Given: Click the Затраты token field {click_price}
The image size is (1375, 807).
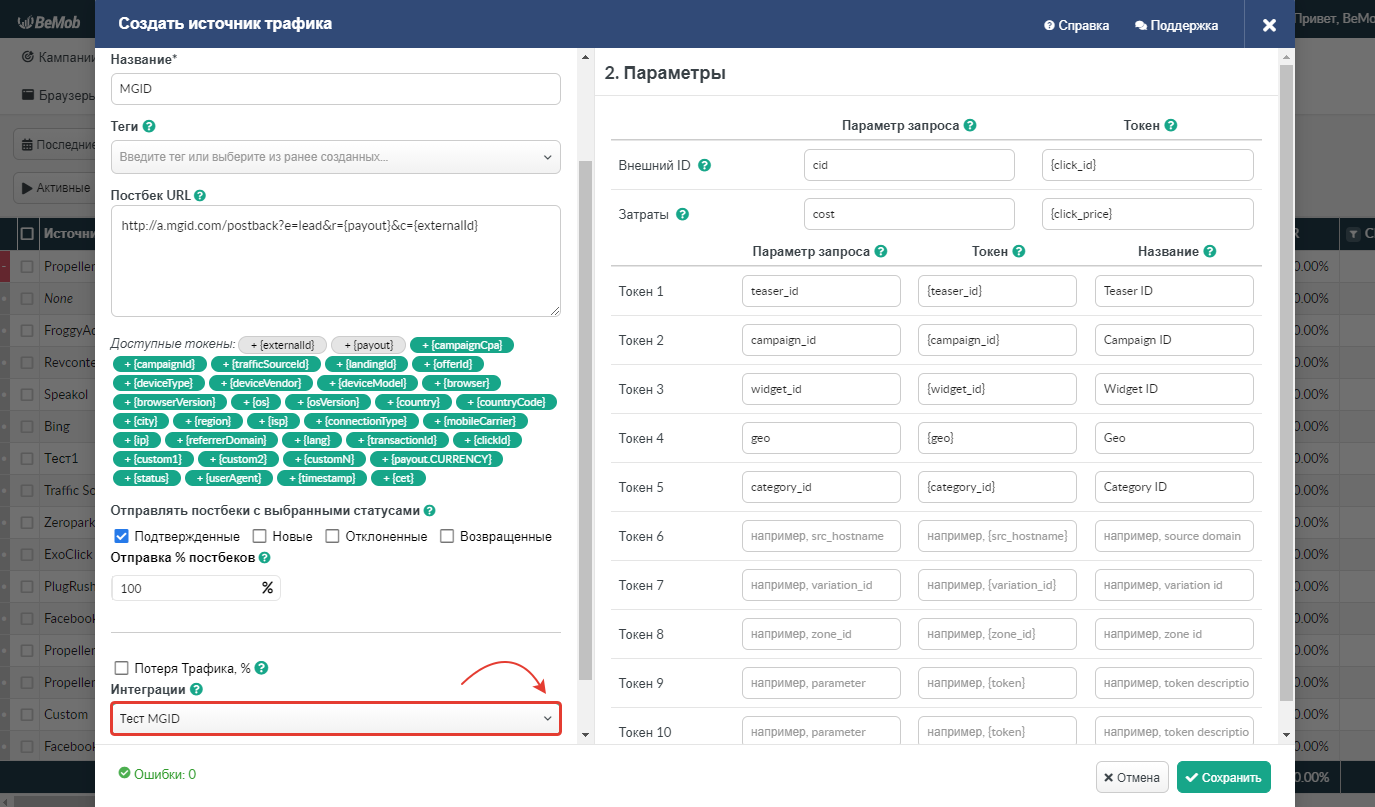Looking at the screenshot, I should pyautogui.click(x=1148, y=214).
